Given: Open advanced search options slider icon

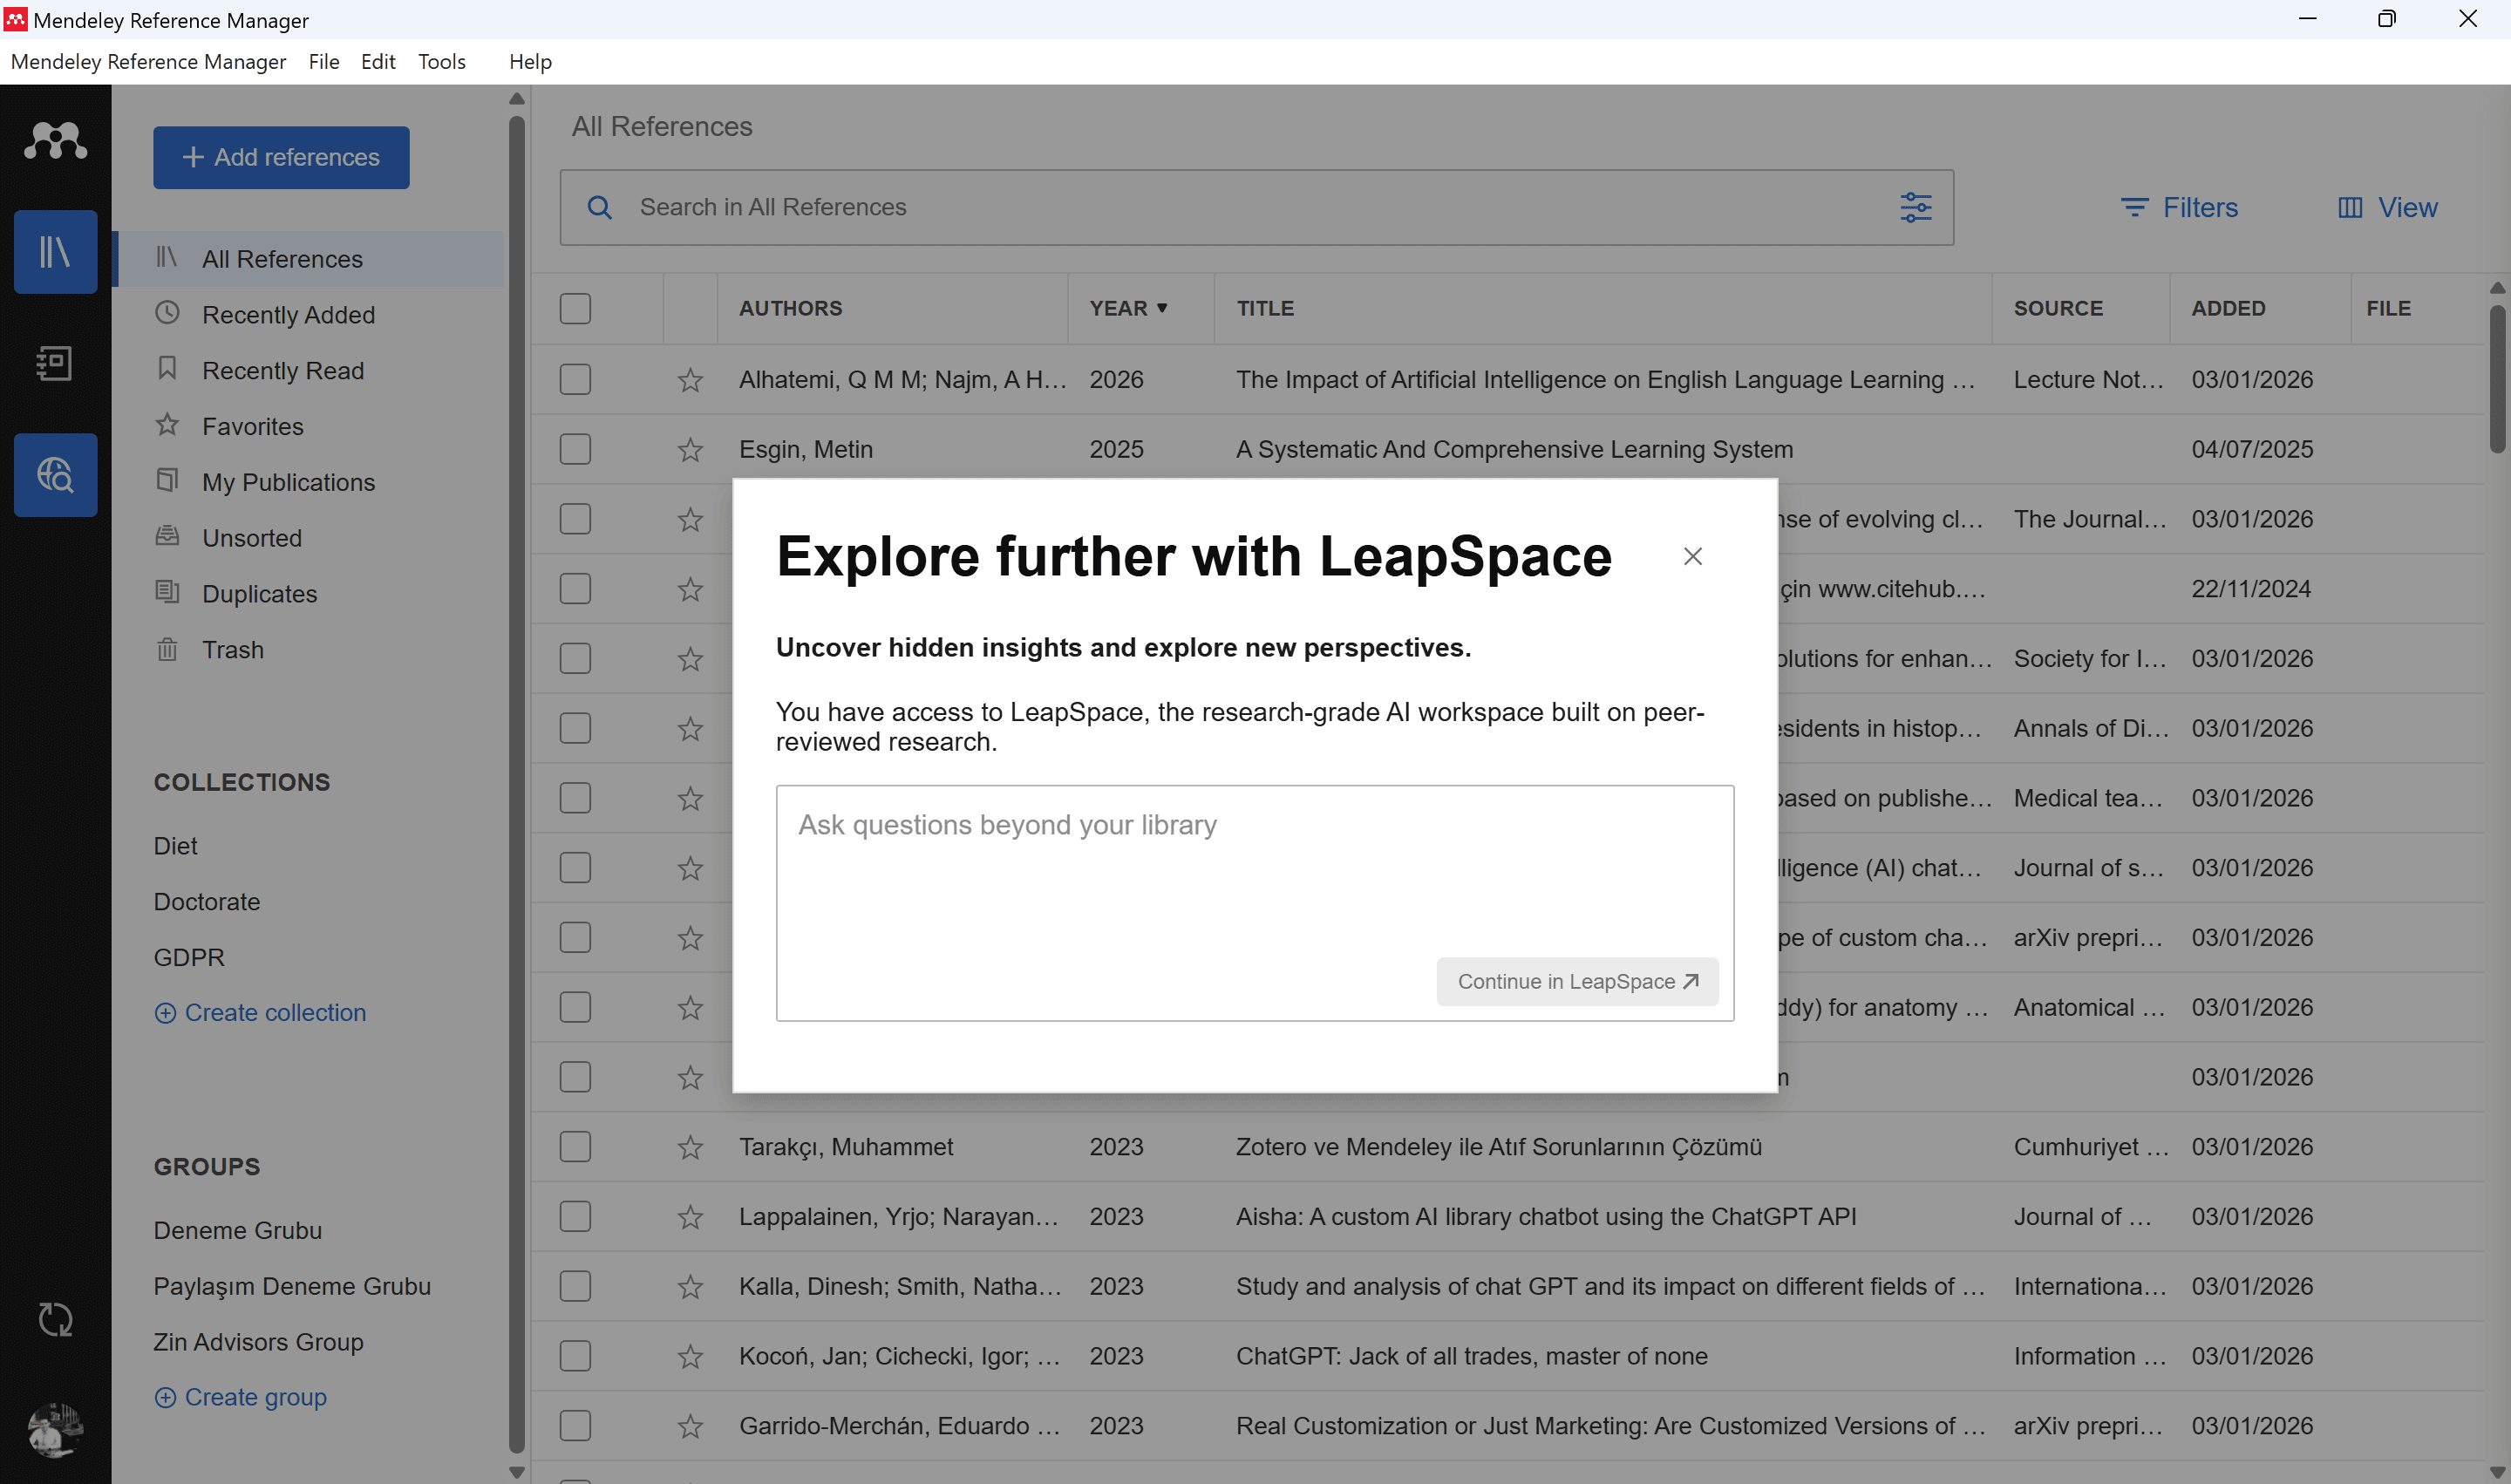Looking at the screenshot, I should [1915, 207].
